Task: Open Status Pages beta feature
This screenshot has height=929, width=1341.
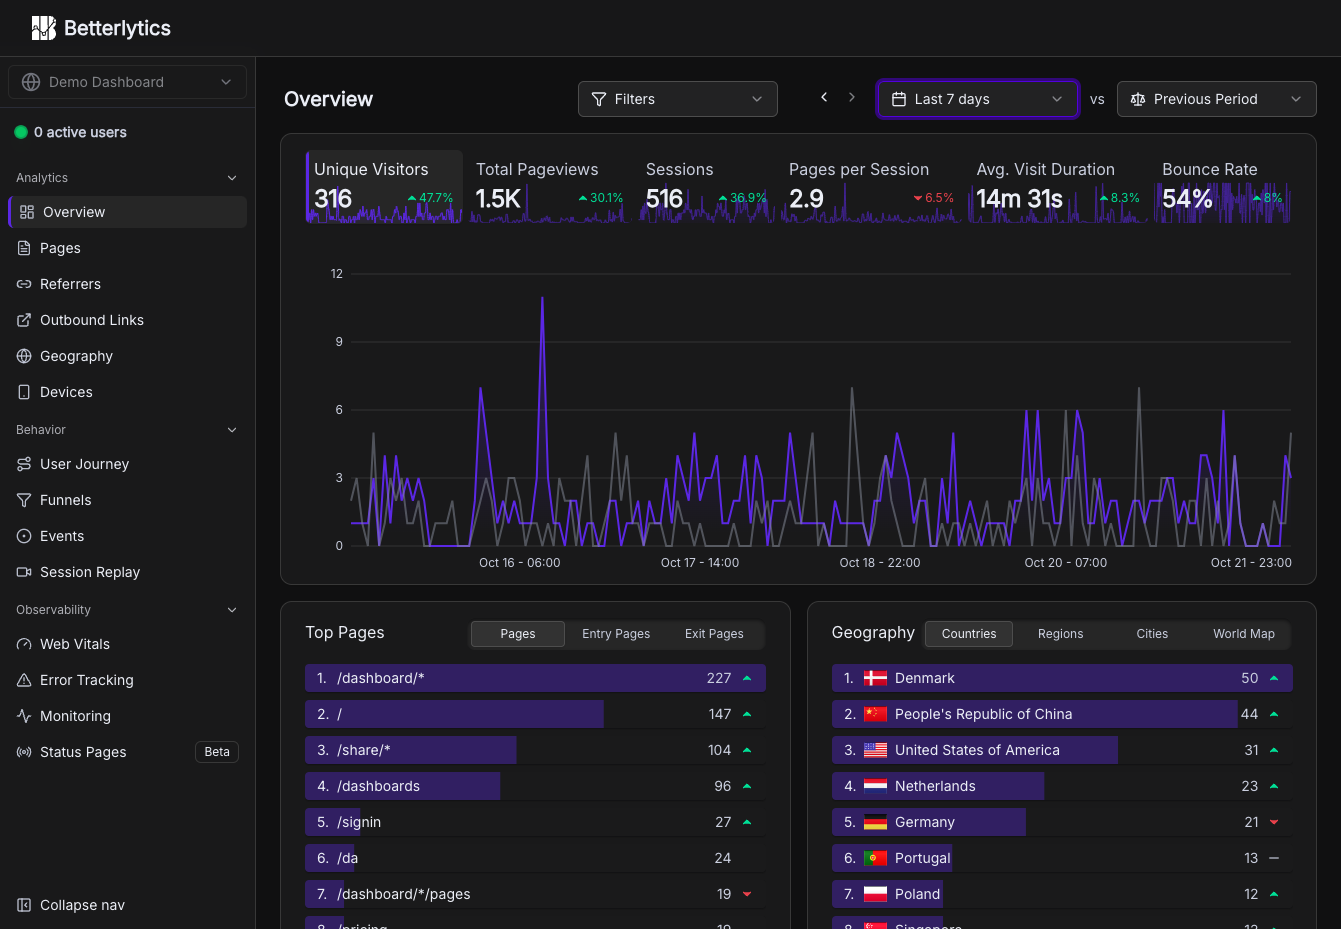Action: tap(127, 752)
